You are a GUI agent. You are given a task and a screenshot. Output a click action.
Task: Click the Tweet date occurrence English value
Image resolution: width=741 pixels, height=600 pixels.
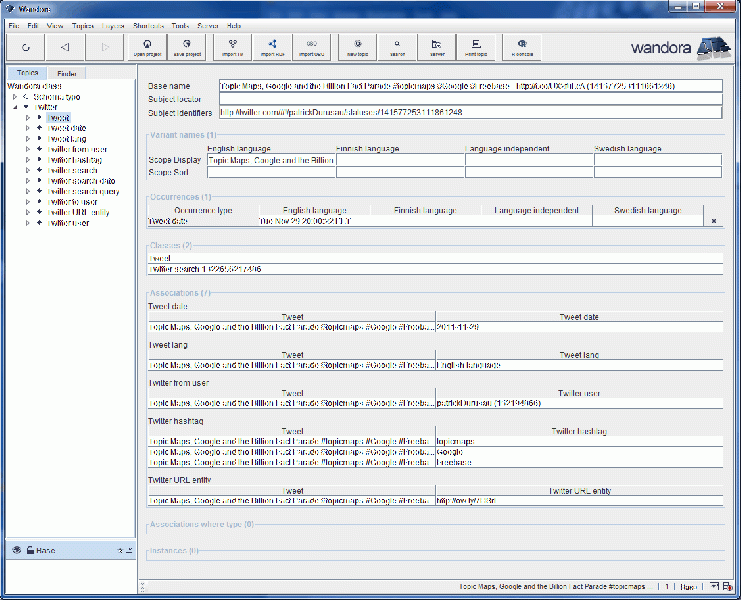click(x=305, y=221)
